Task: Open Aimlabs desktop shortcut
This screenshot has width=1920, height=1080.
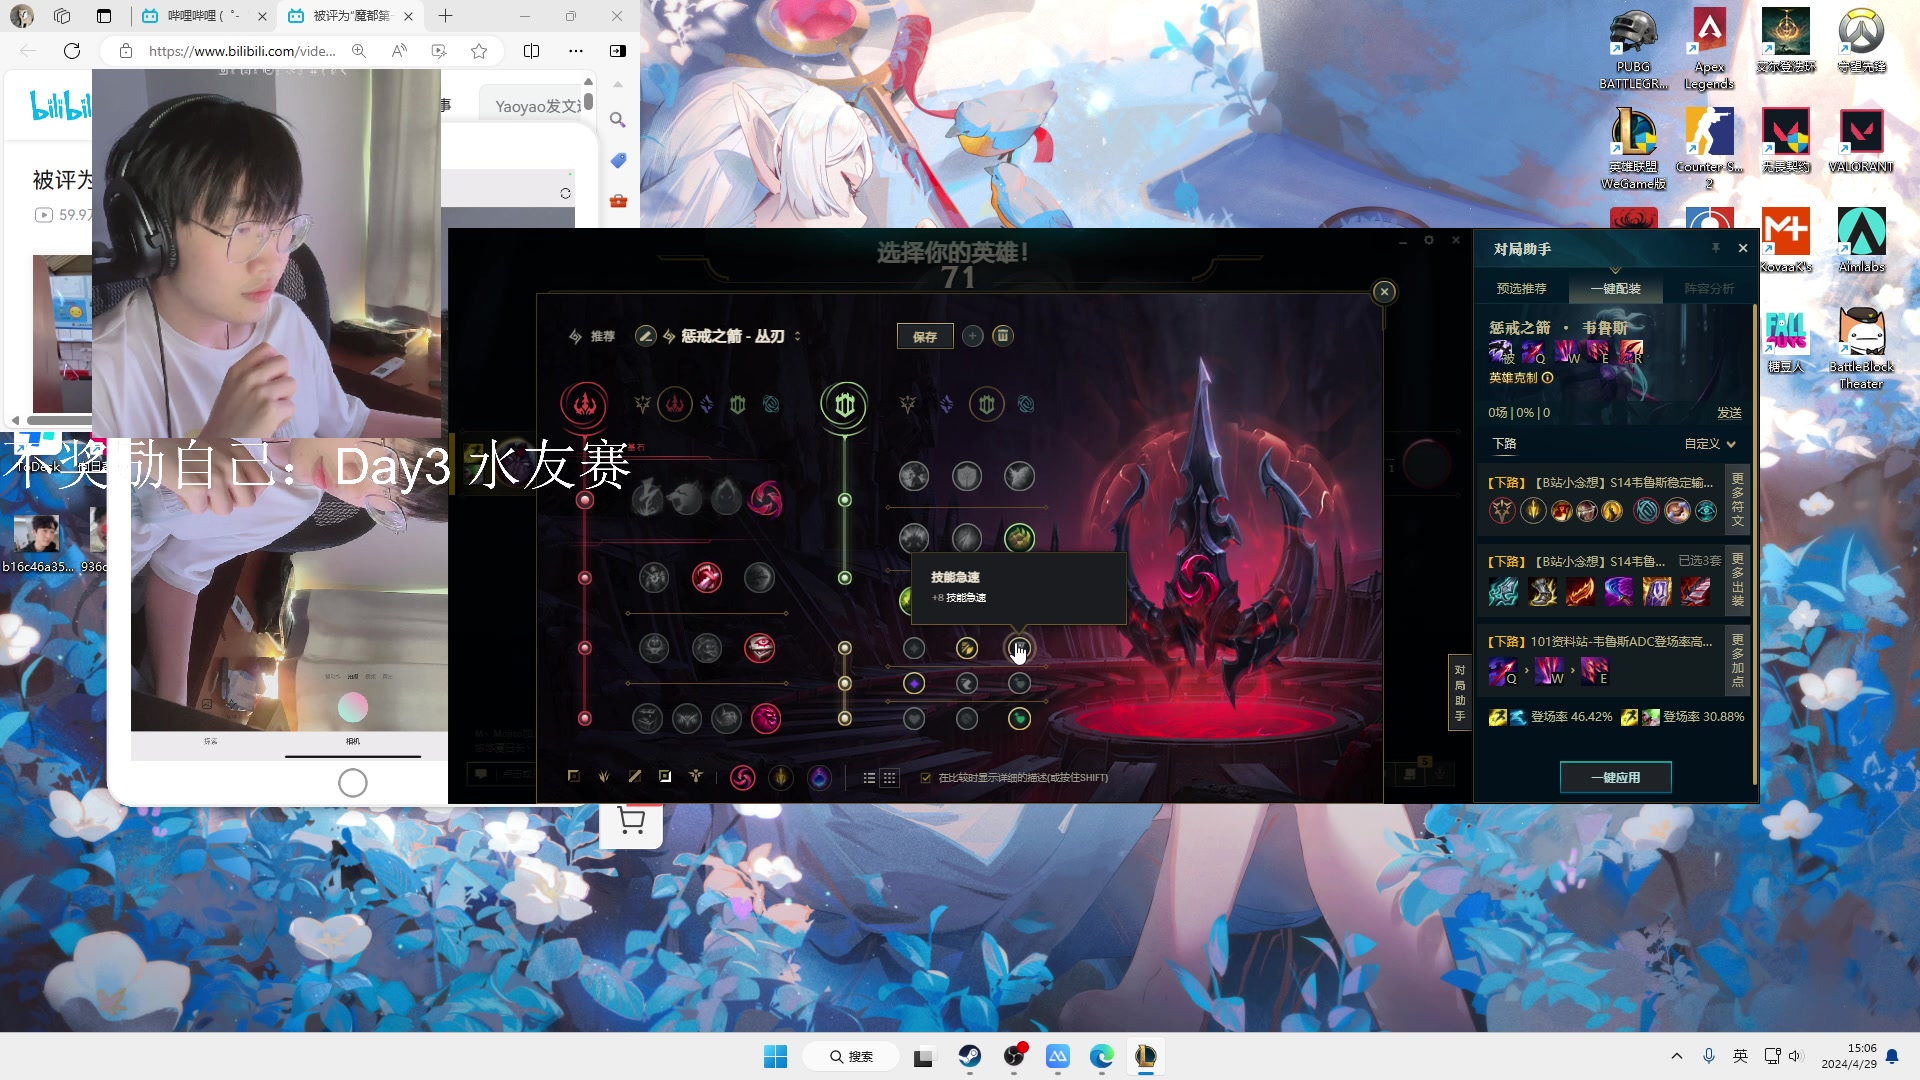Action: click(1861, 240)
